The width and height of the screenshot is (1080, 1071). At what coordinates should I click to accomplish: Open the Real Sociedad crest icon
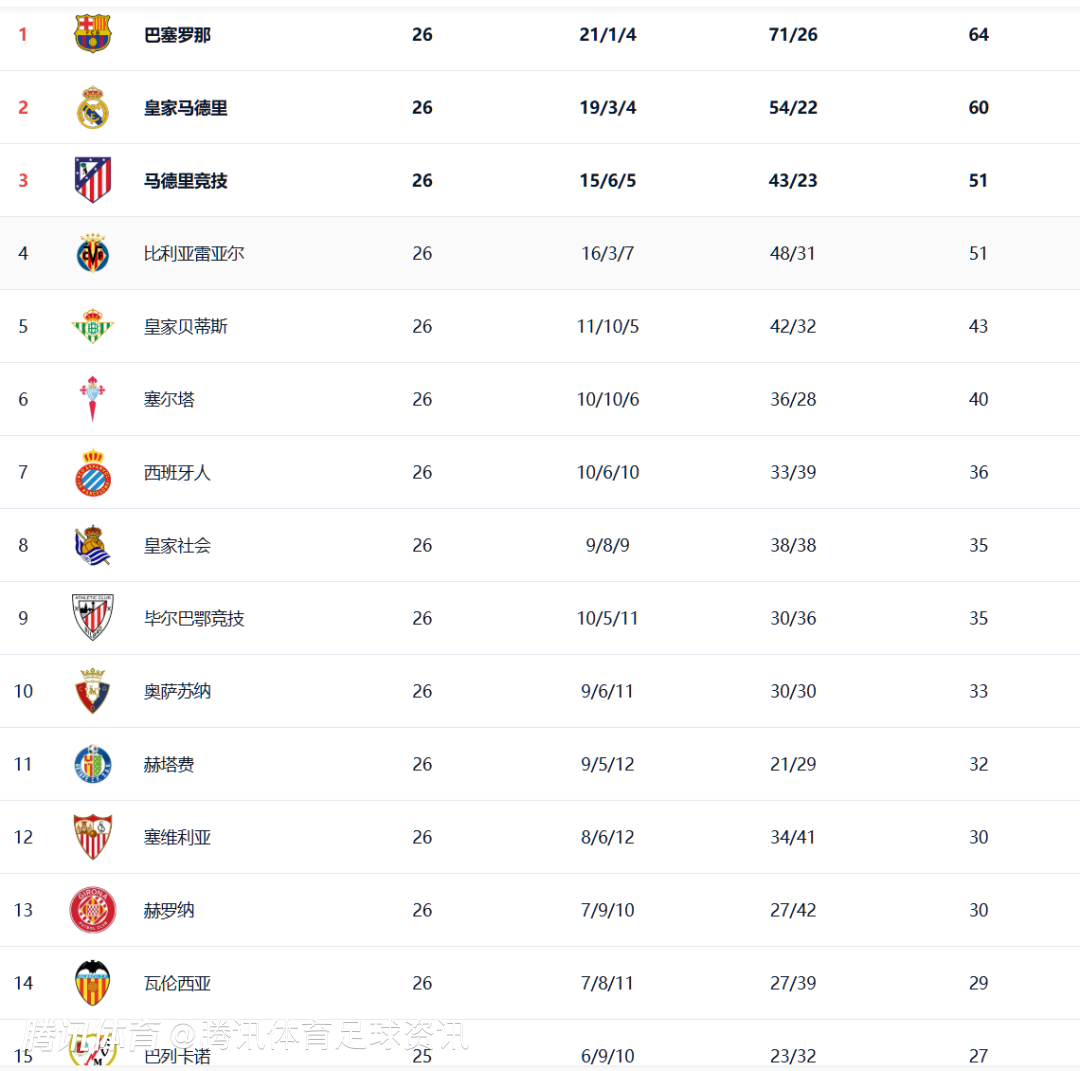tap(93, 545)
